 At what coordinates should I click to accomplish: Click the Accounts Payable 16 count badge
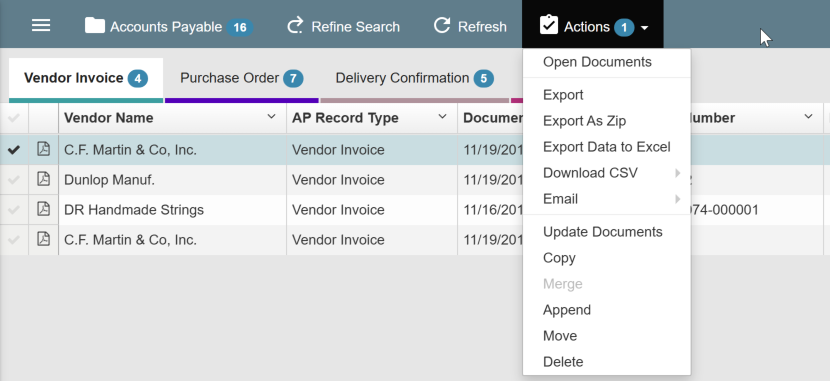240,27
